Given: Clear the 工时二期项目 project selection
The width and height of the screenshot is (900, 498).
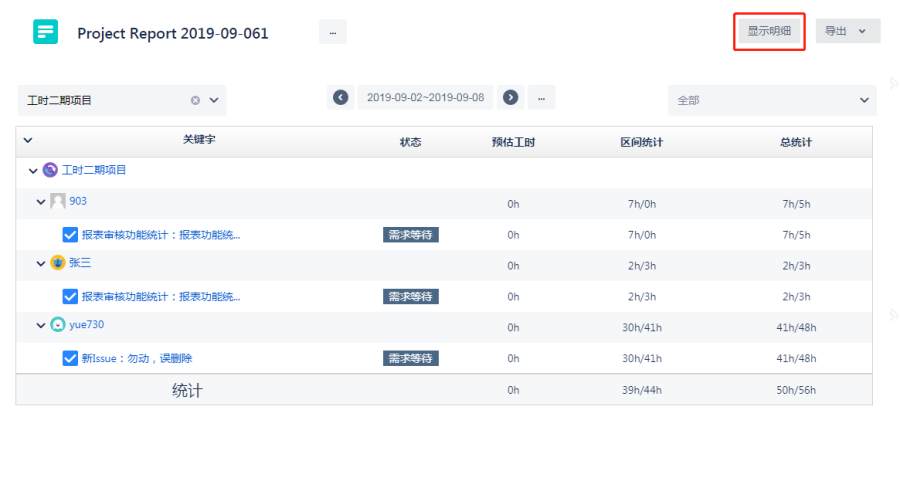Looking at the screenshot, I should pos(195,100).
